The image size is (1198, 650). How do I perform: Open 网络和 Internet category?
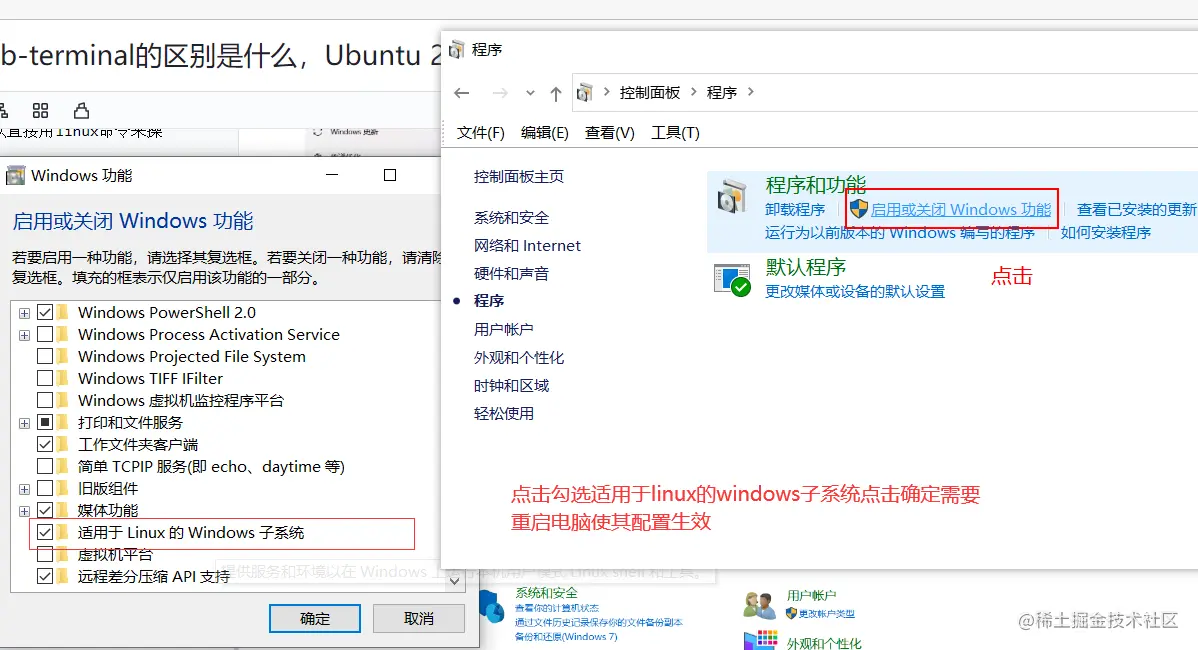tap(527, 246)
